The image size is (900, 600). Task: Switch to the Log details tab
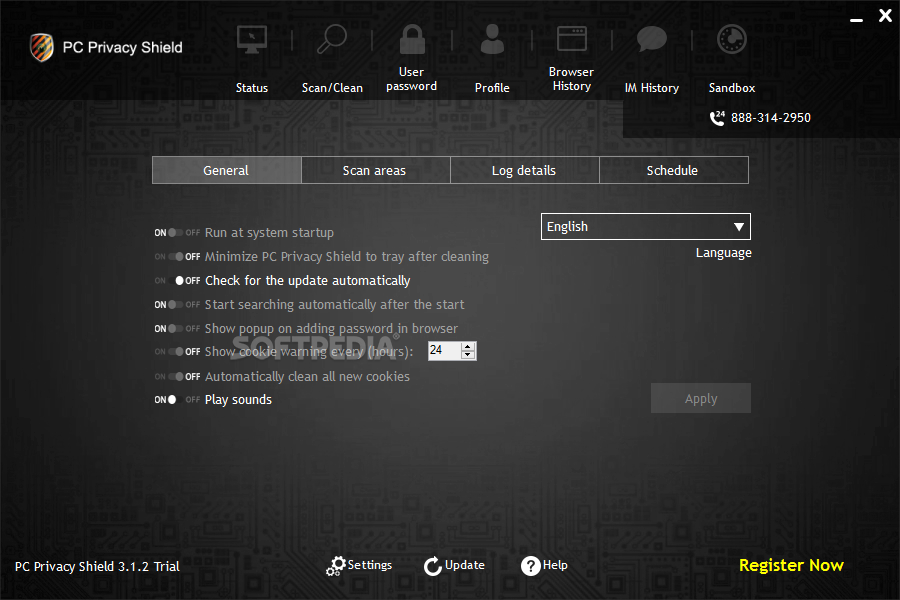(x=525, y=171)
